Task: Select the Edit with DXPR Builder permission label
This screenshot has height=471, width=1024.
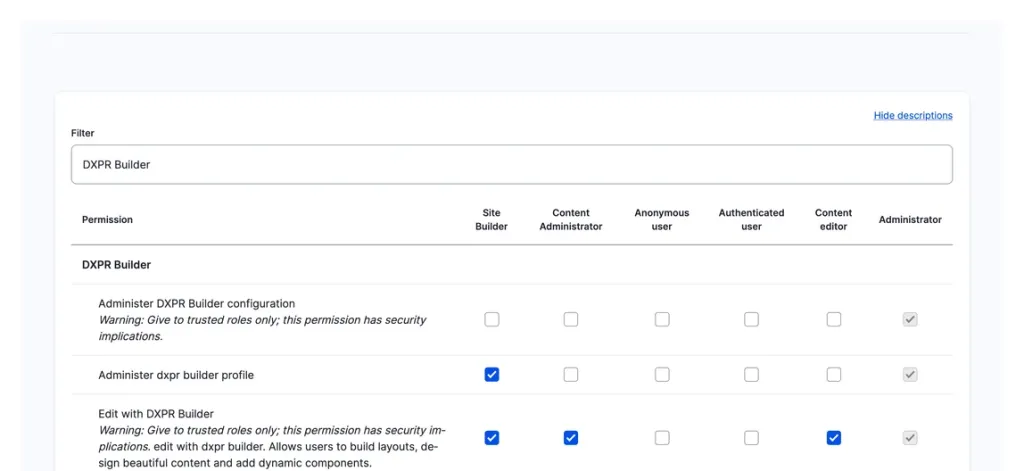Action: [x=156, y=414]
